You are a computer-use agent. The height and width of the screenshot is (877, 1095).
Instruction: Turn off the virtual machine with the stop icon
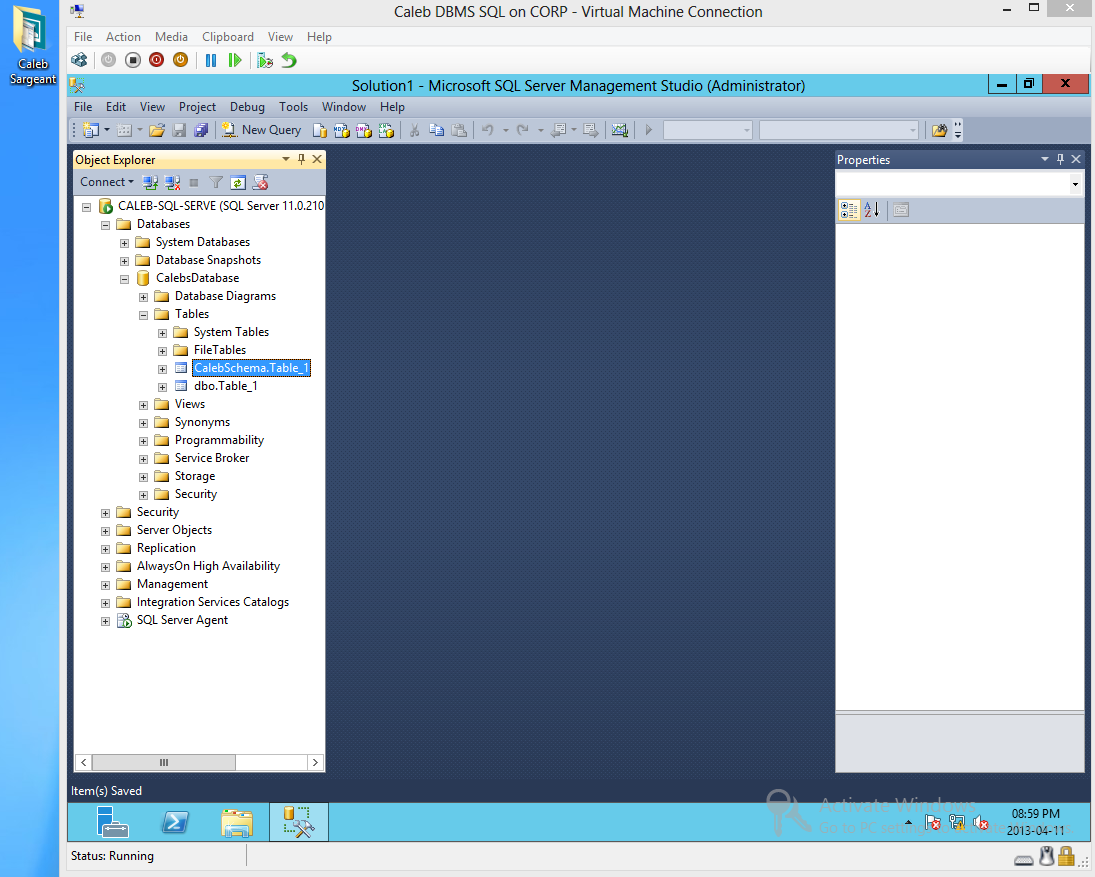(x=133, y=60)
